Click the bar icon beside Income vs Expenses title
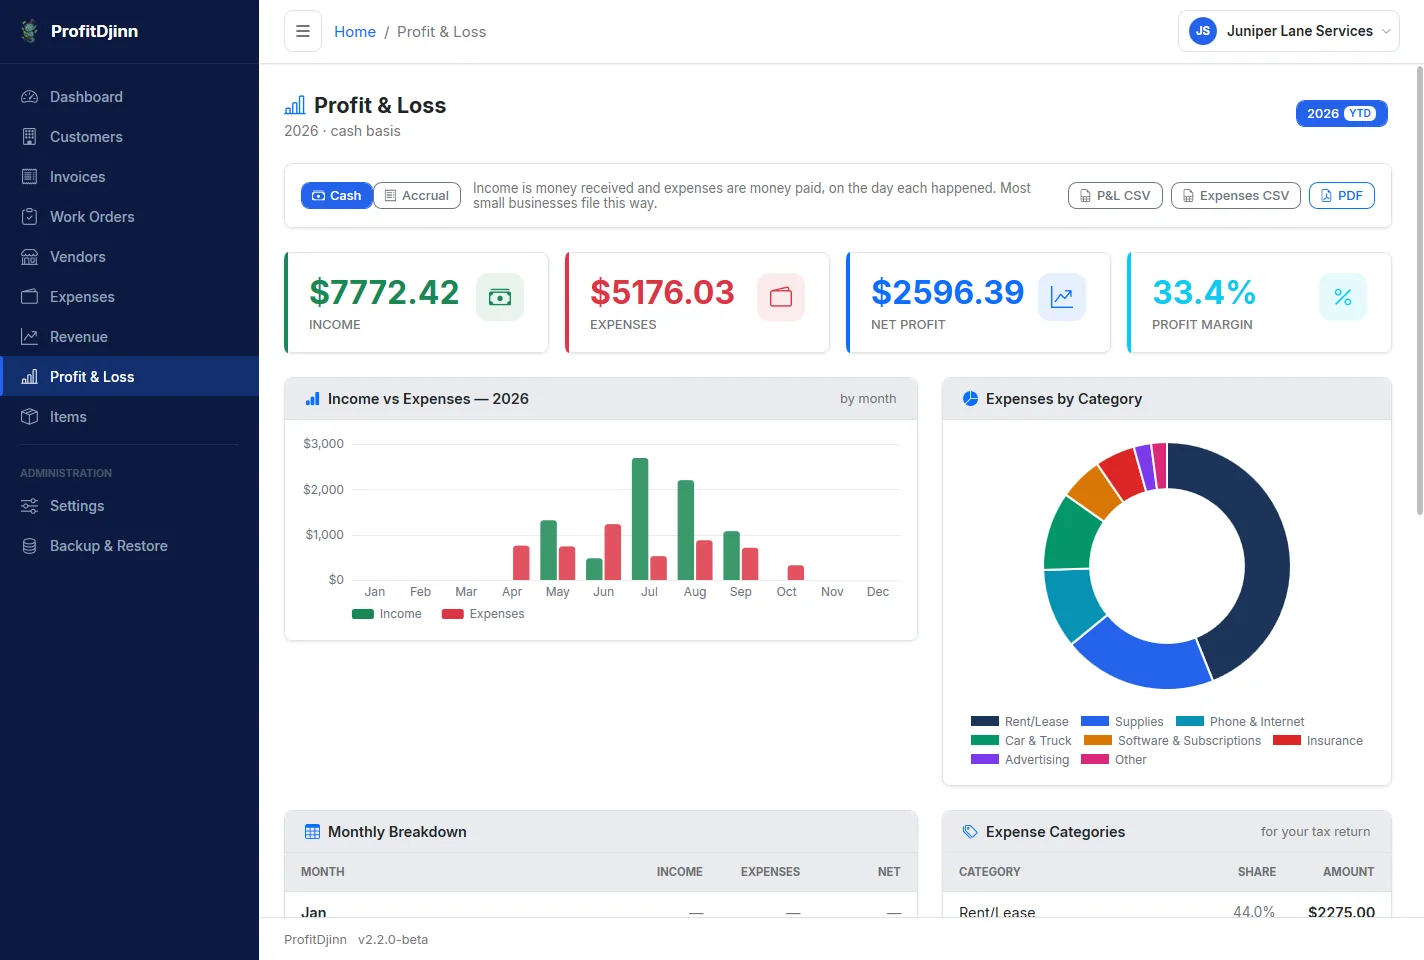The height and width of the screenshot is (960, 1424). [x=312, y=399]
